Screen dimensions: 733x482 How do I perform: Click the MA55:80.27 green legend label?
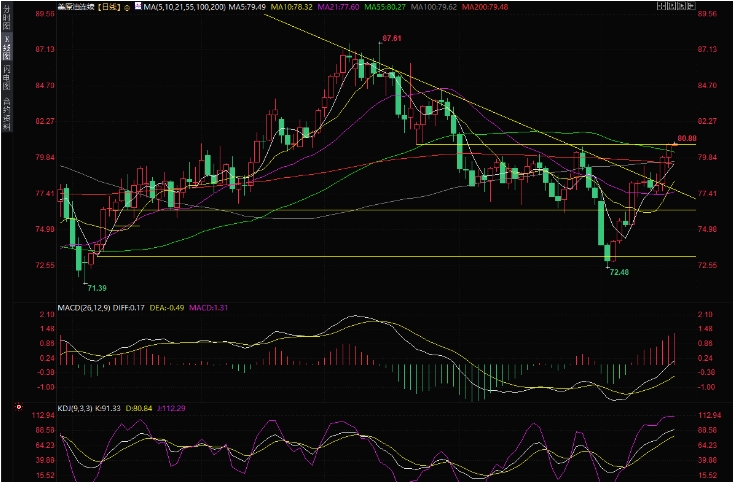(x=334, y=6)
